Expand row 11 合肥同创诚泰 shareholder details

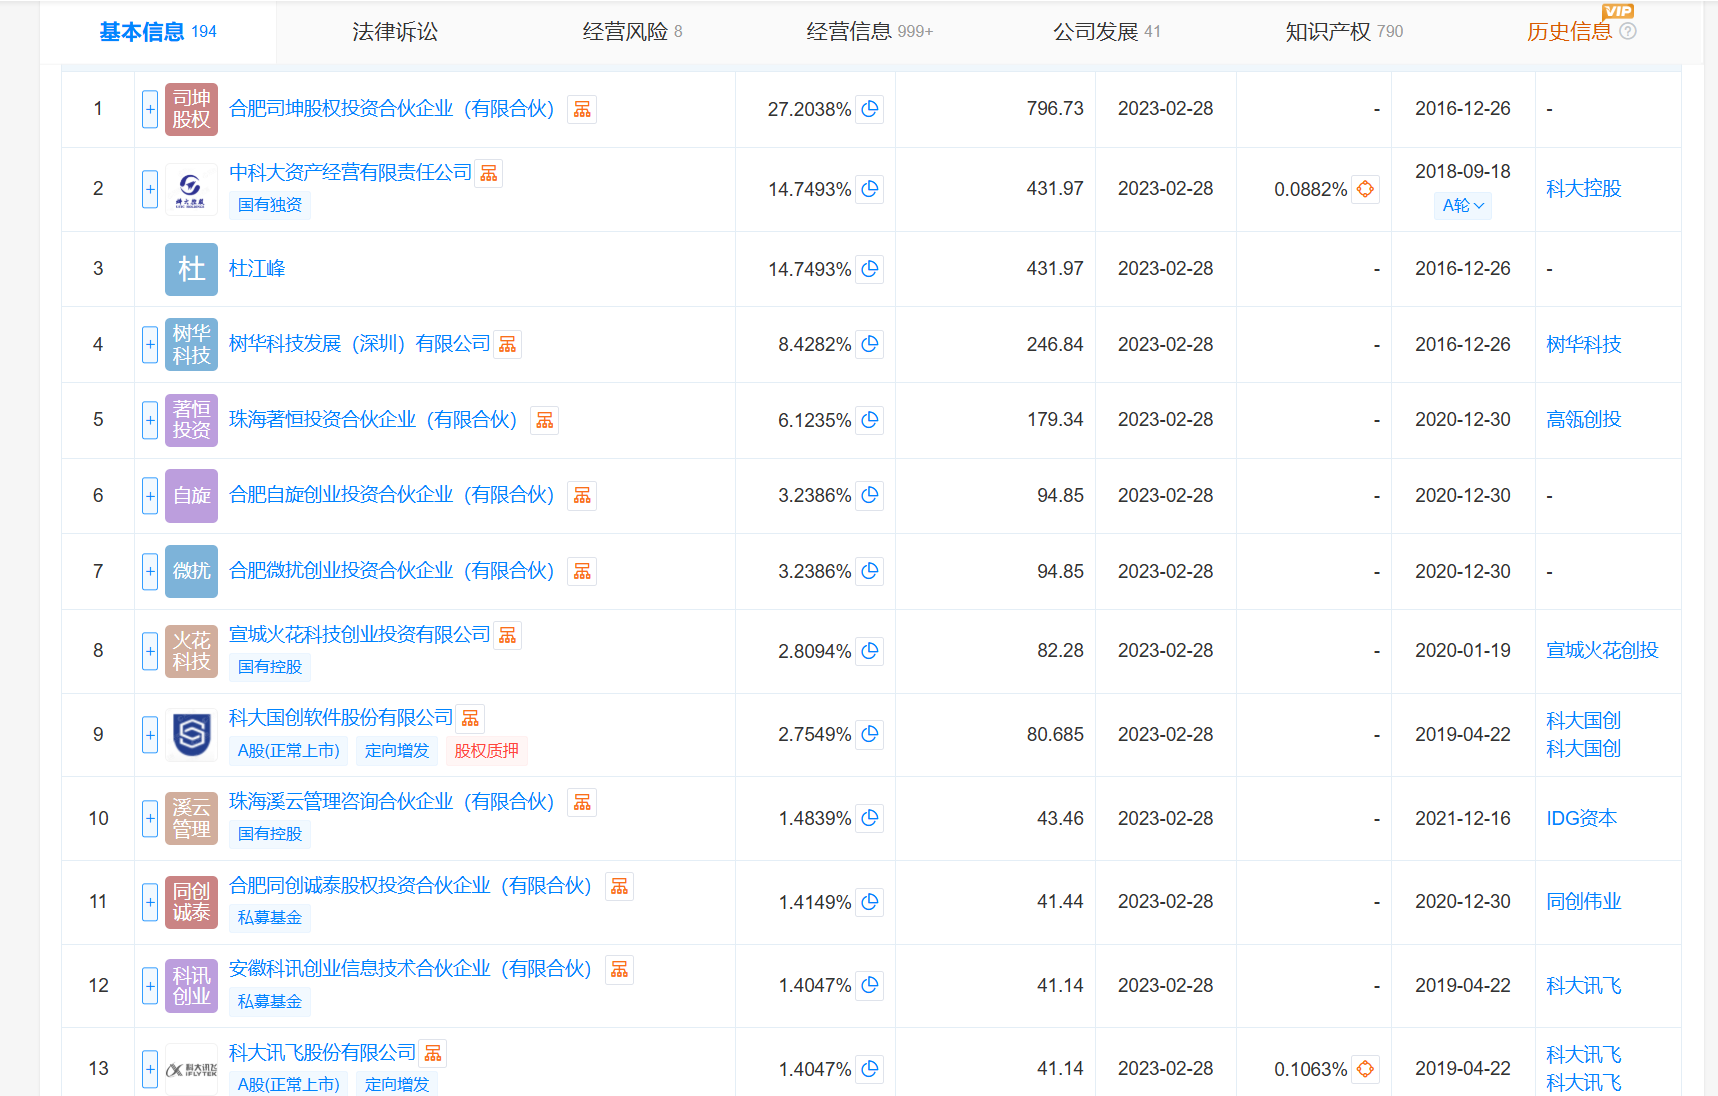[150, 902]
